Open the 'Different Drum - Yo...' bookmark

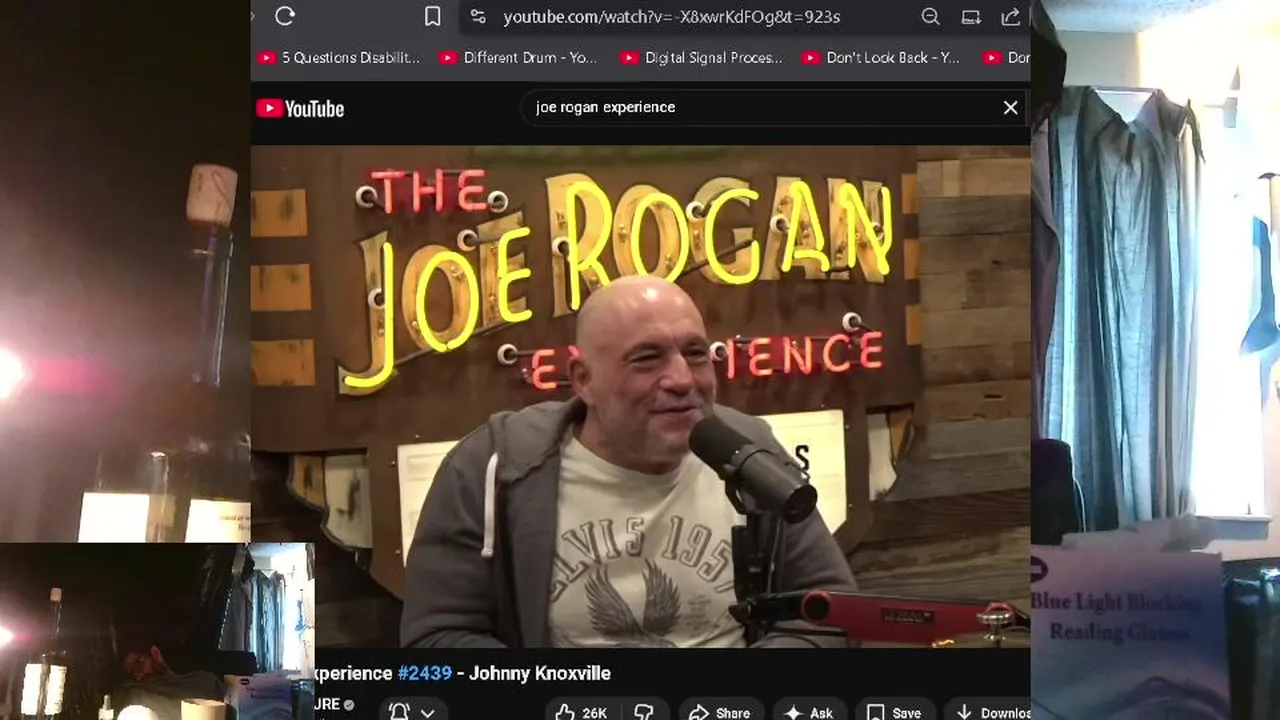(x=519, y=58)
